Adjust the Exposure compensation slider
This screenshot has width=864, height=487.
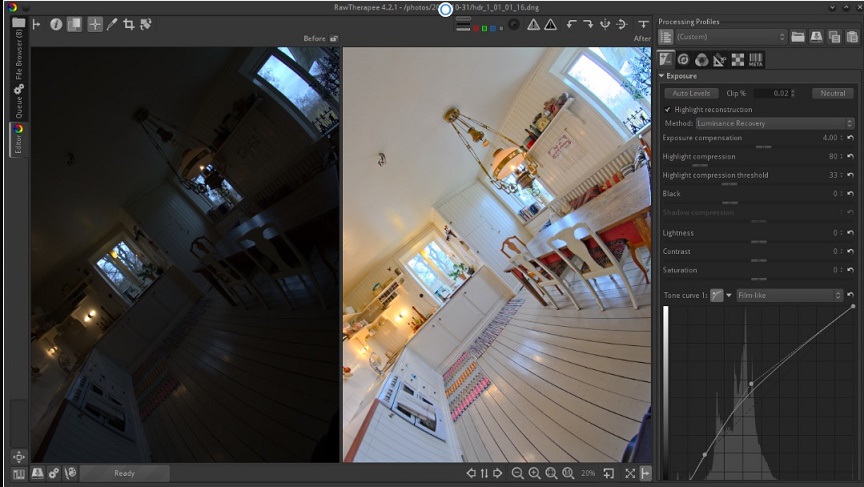pos(763,146)
